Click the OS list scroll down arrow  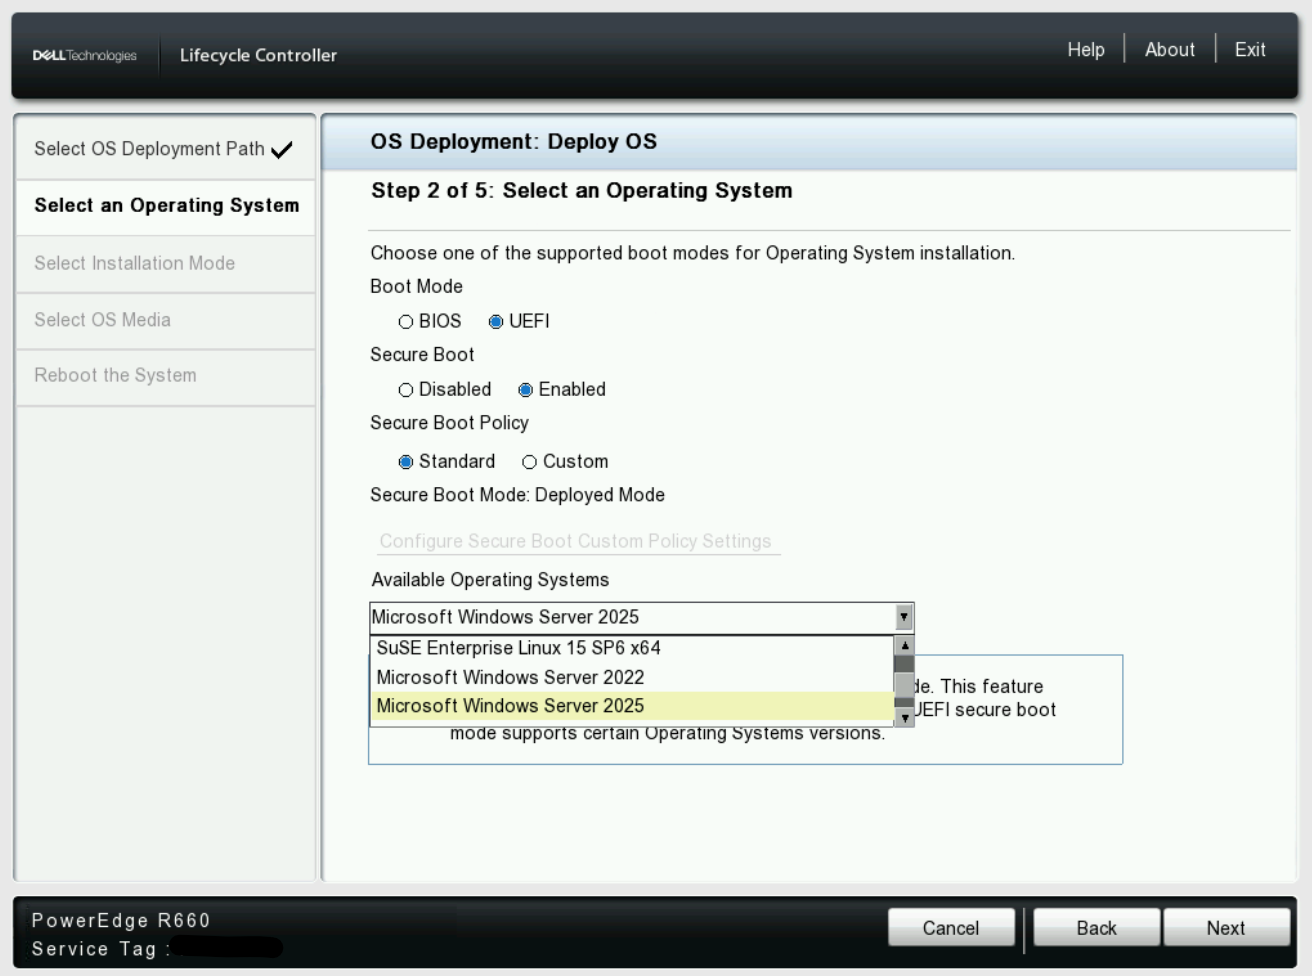click(905, 717)
